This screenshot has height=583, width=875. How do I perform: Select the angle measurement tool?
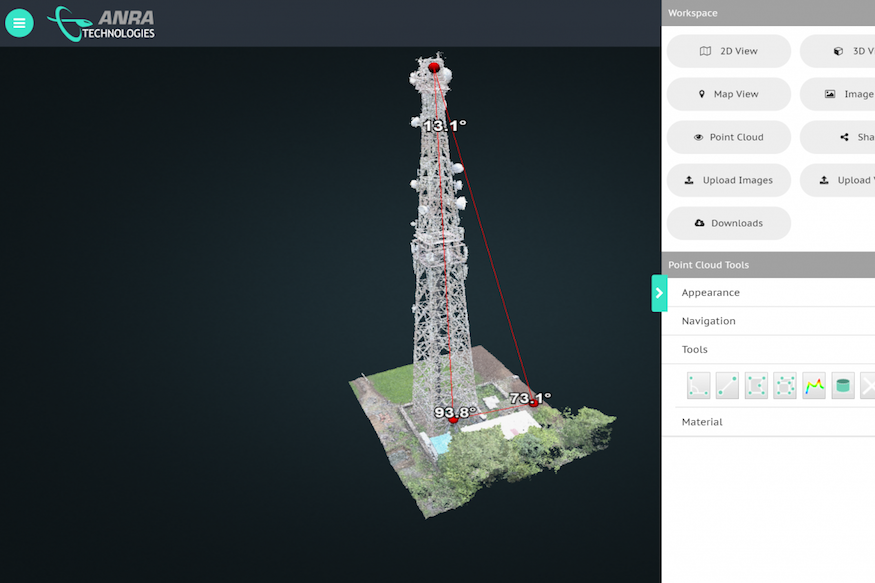698,386
